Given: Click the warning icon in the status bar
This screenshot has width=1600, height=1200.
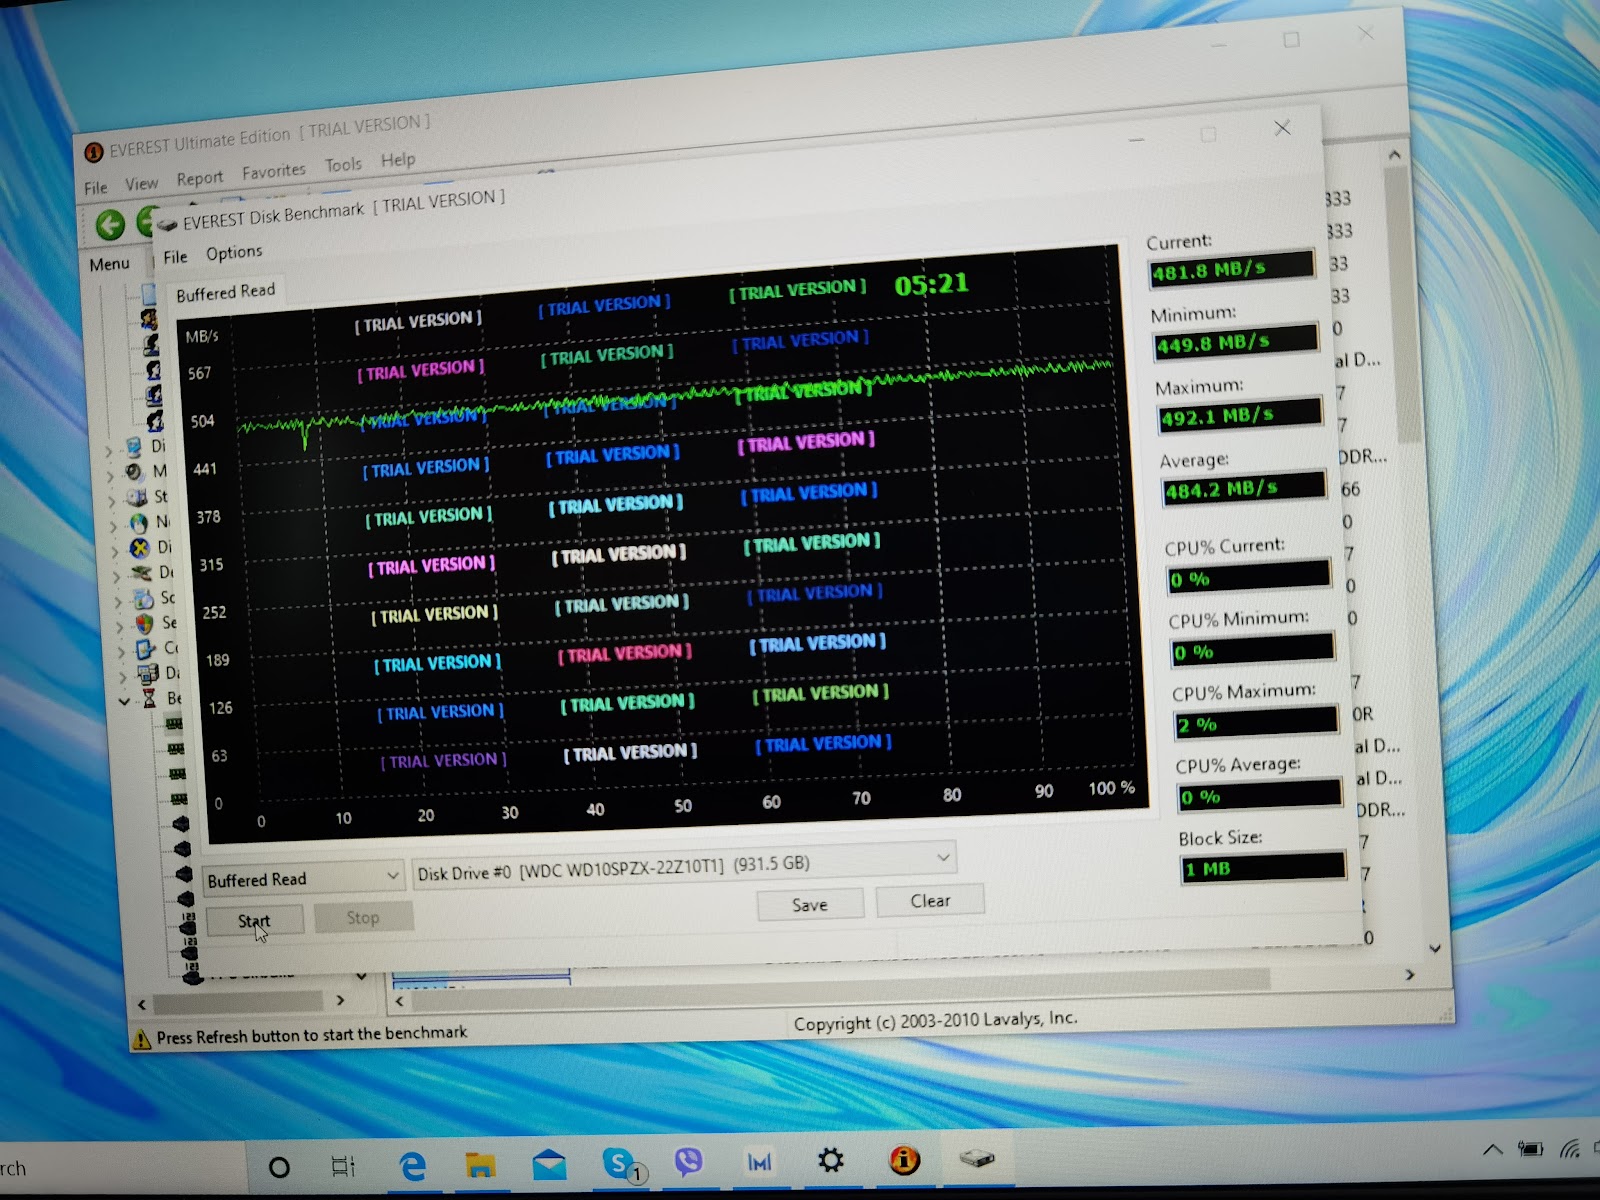Looking at the screenshot, I should pos(142,1039).
